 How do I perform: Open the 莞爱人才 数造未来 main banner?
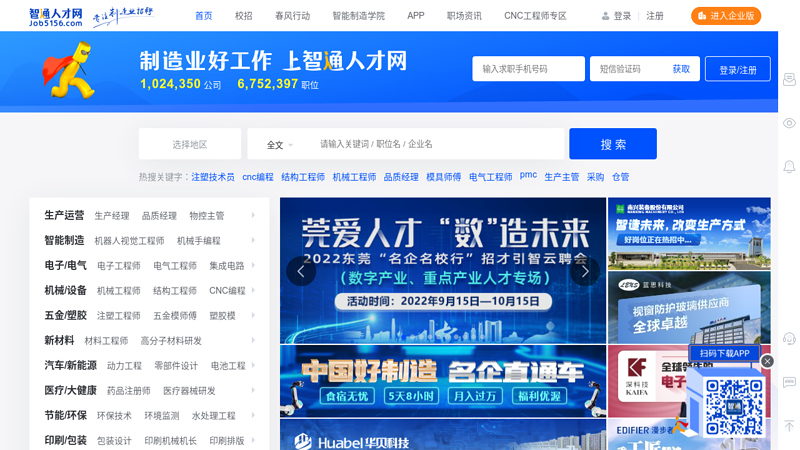(x=443, y=270)
